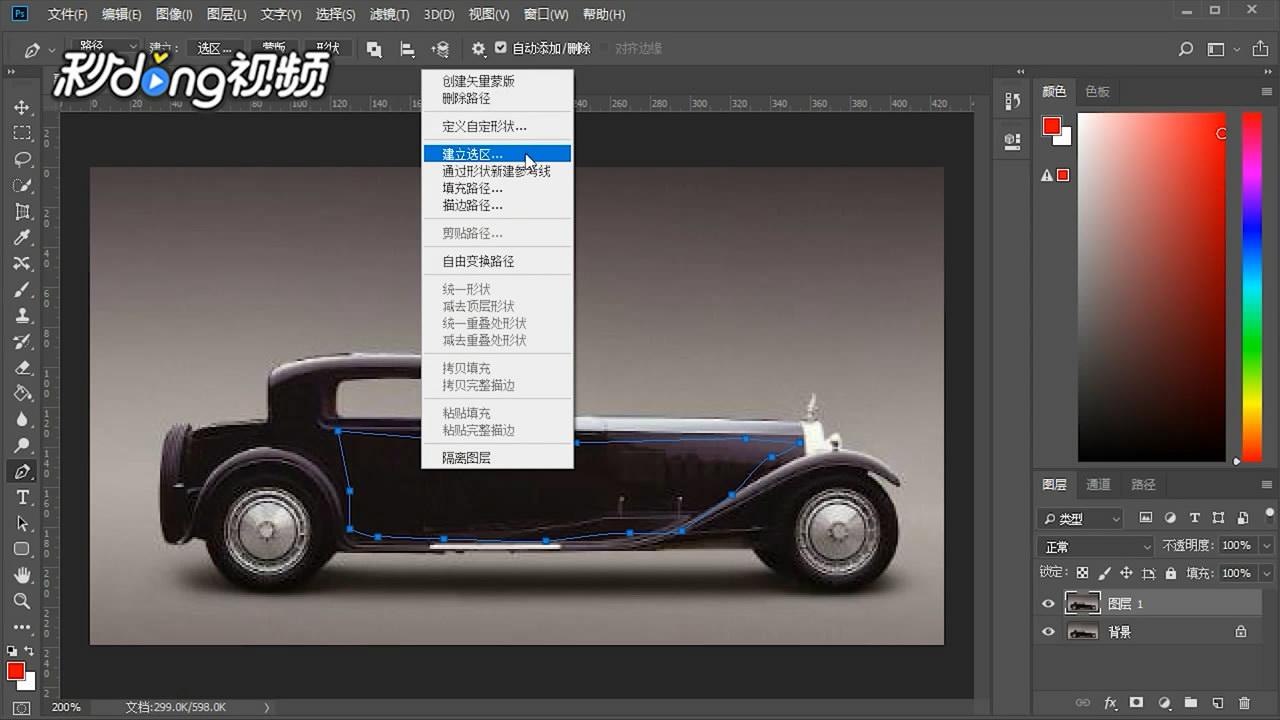
Task: Open the Layers panel menu
Action: (1266, 484)
